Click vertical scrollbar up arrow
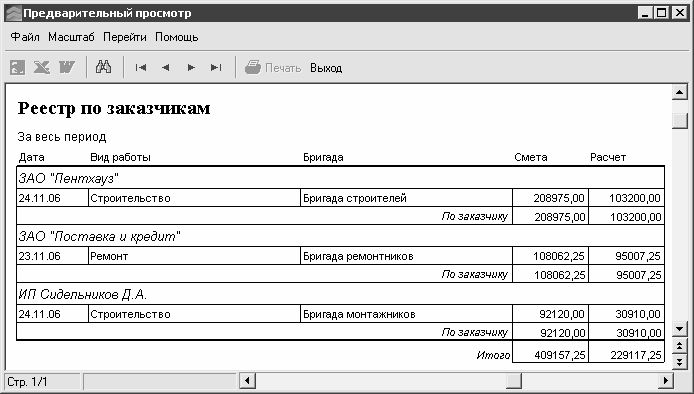The image size is (694, 394). point(679,93)
